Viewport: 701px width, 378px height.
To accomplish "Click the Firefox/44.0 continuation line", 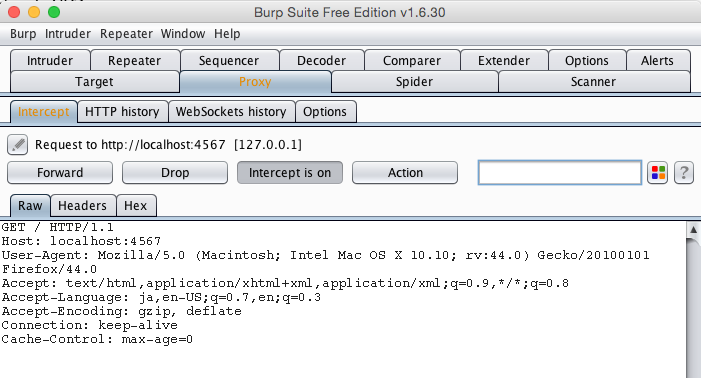I will tap(49, 269).
